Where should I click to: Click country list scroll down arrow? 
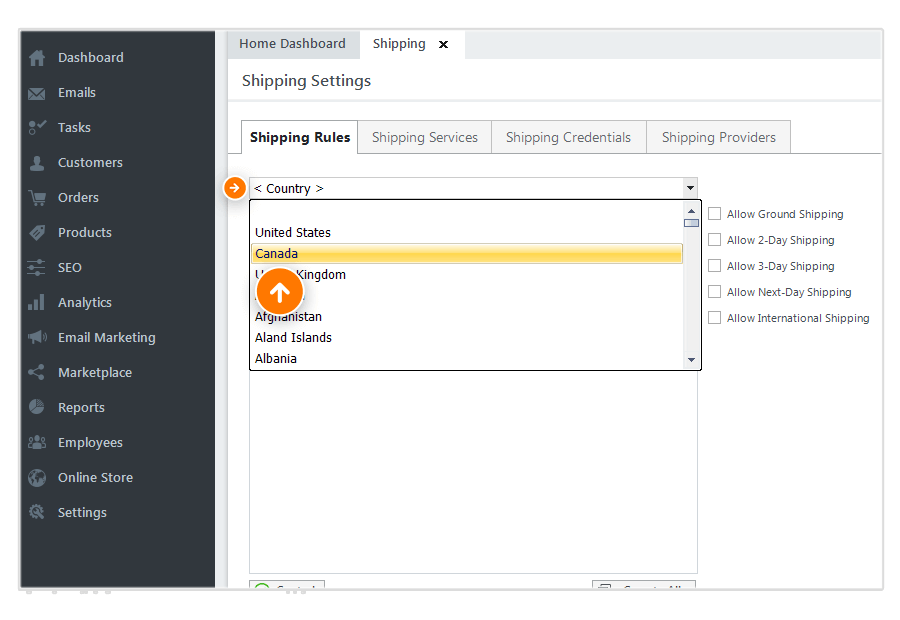[x=691, y=360]
